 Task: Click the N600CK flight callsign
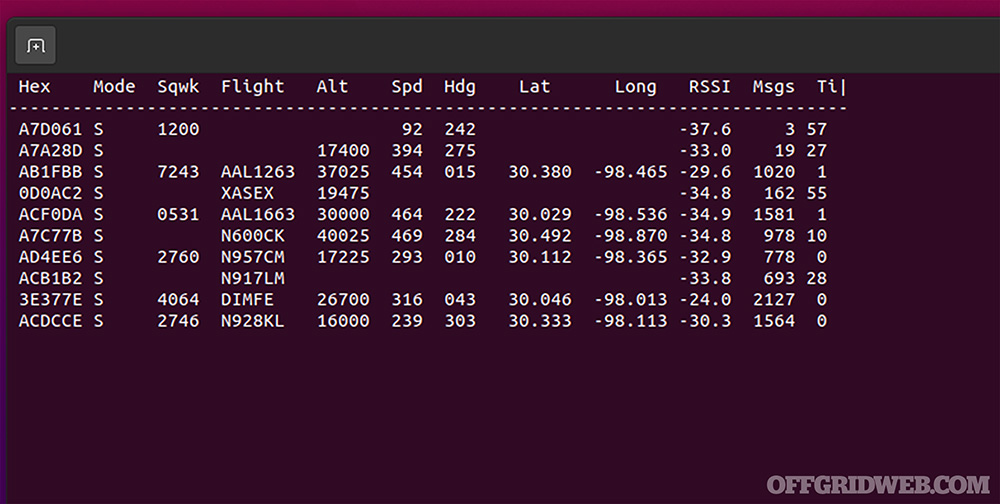tap(252, 236)
